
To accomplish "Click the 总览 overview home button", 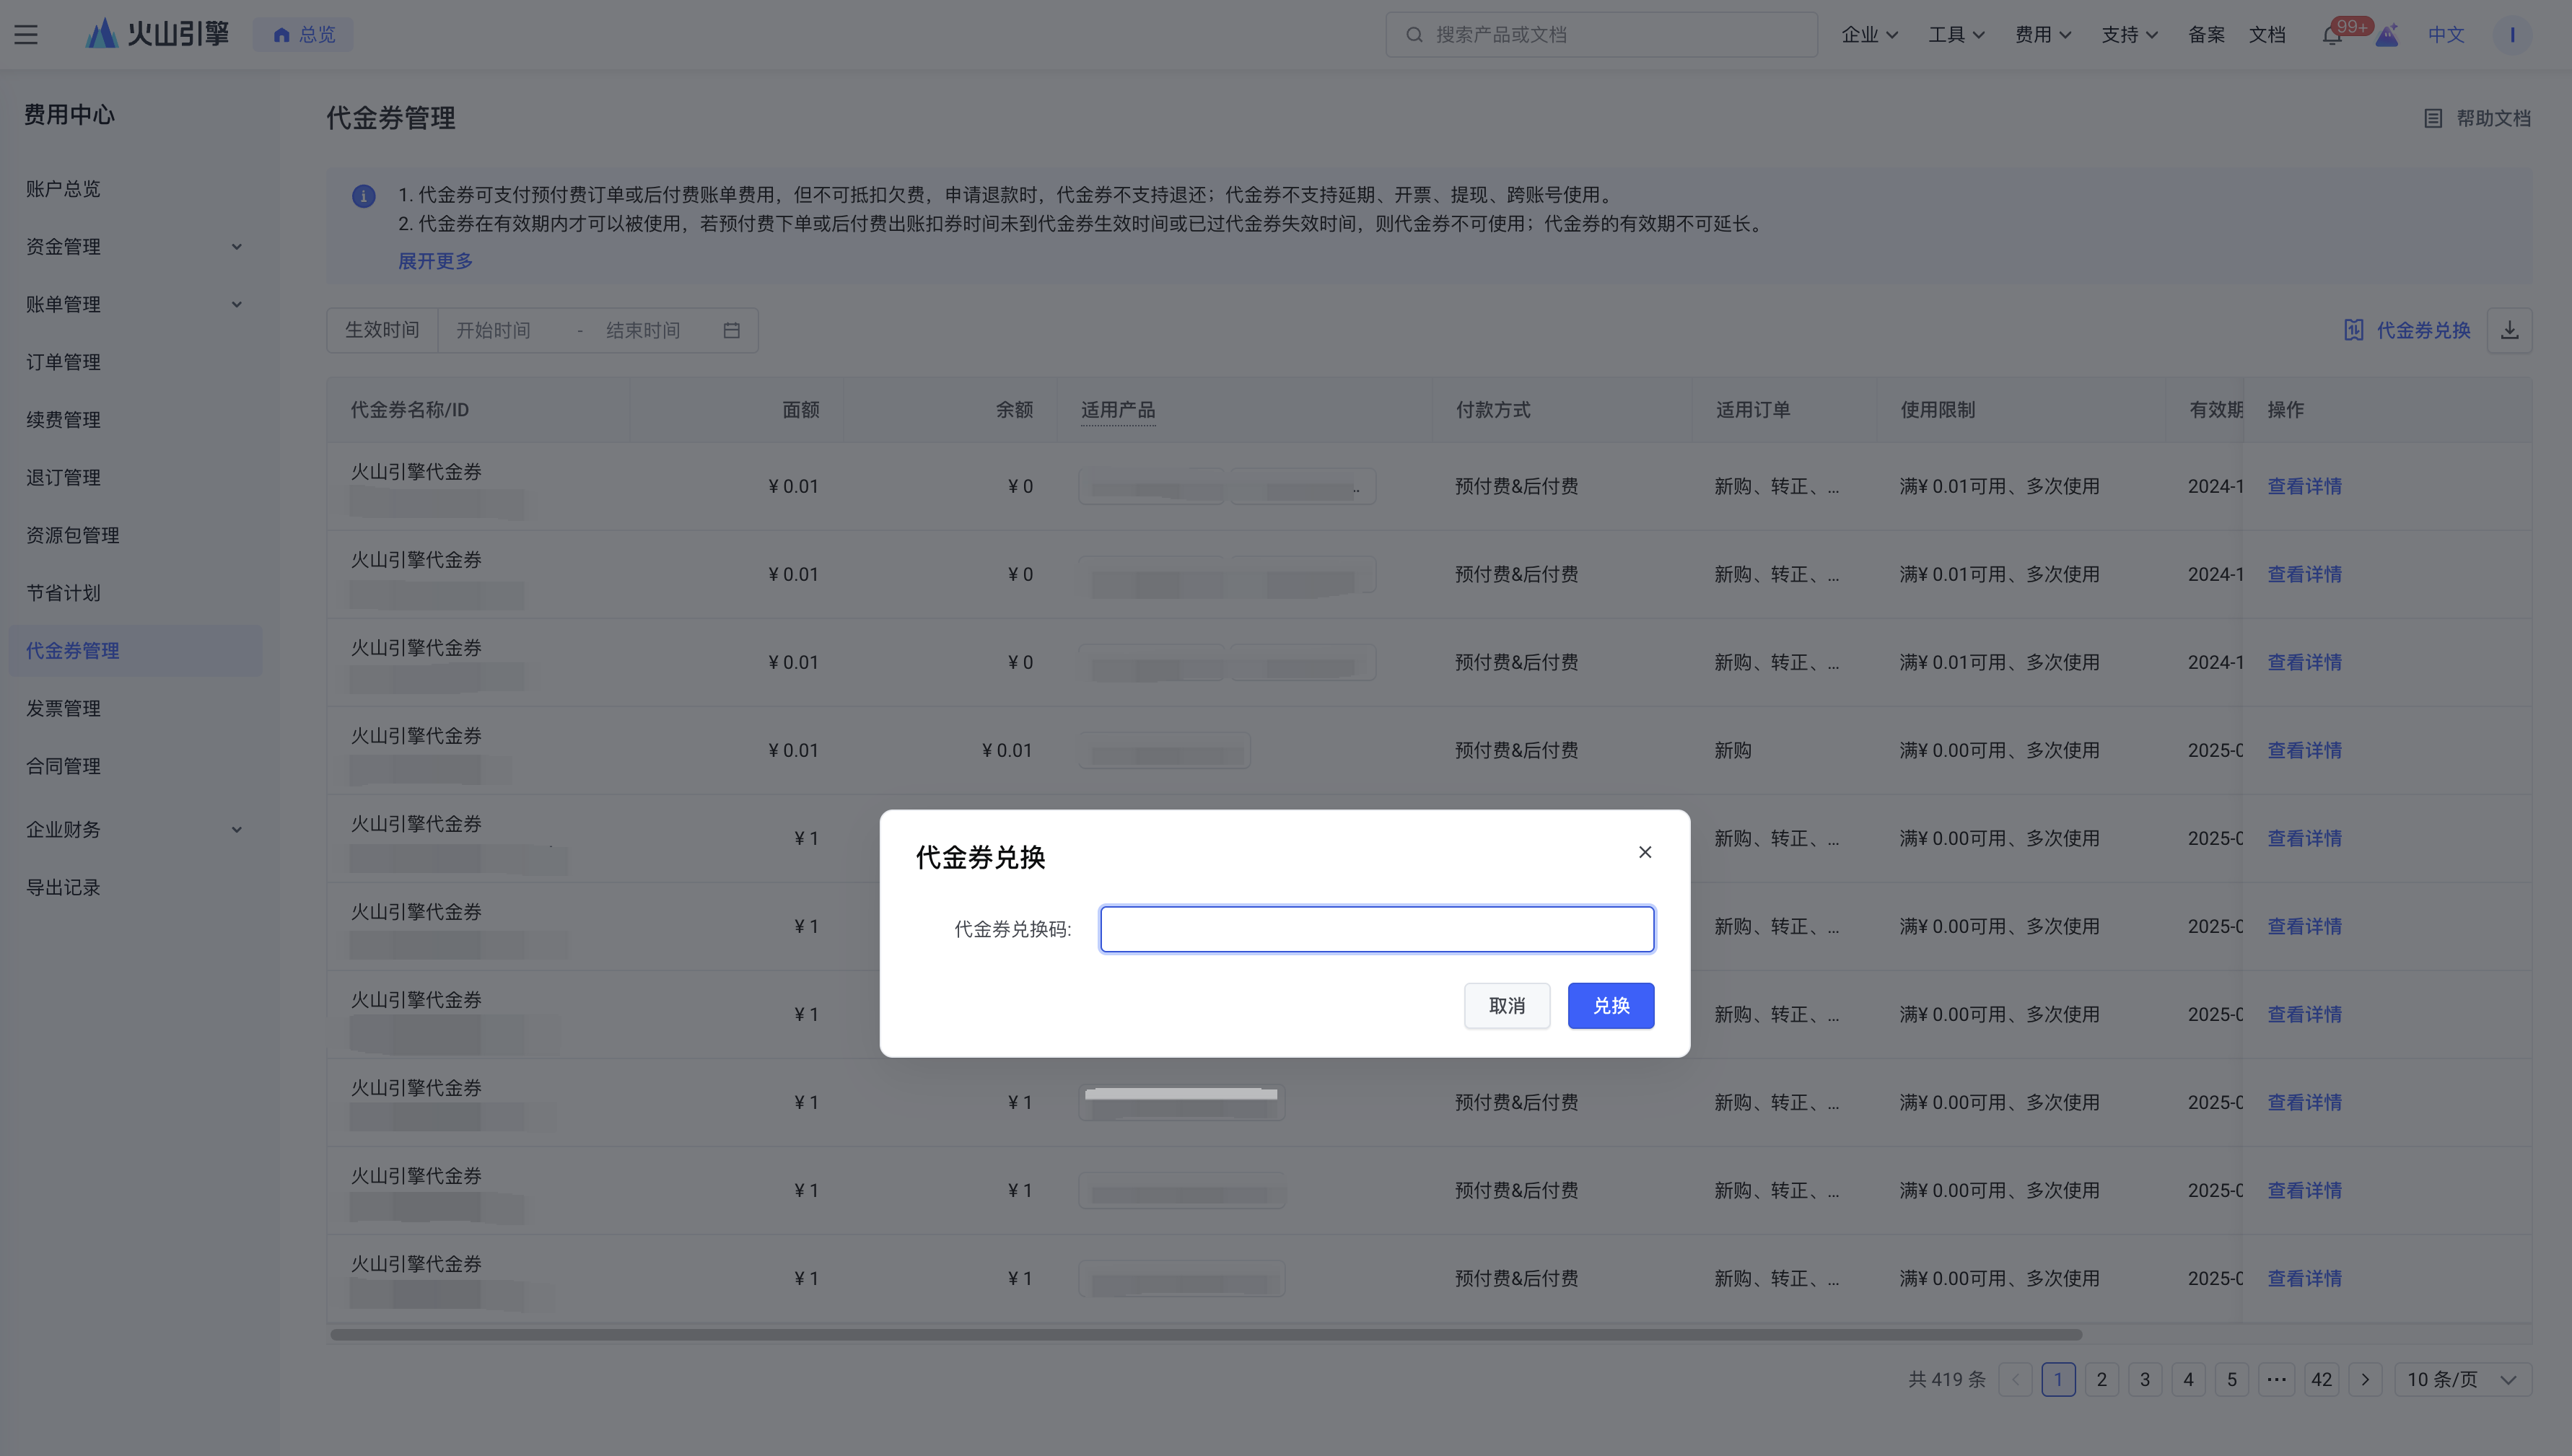I will click(303, 35).
